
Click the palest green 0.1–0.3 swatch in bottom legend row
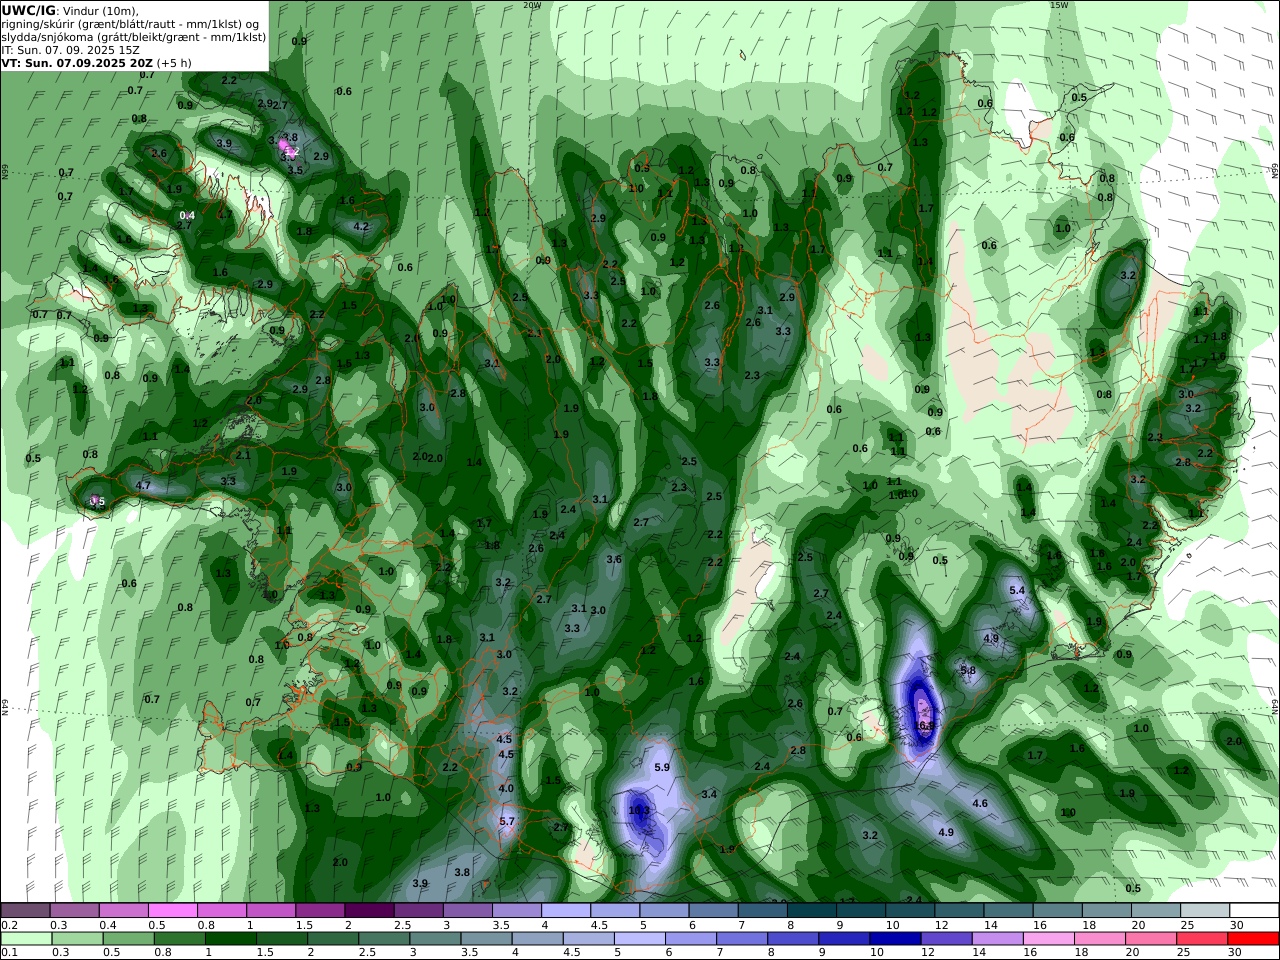26,939
